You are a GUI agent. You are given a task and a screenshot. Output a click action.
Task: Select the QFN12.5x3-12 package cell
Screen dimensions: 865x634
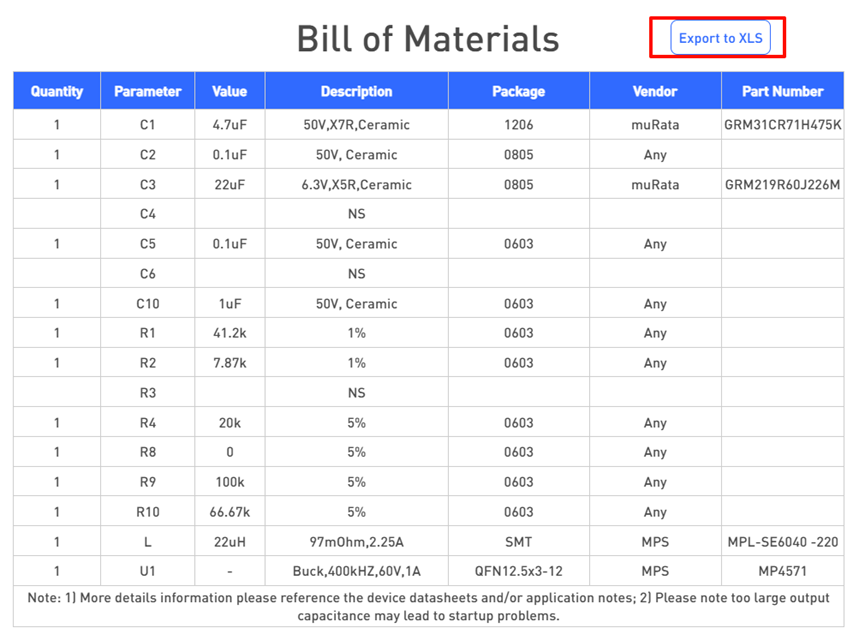[518, 572]
